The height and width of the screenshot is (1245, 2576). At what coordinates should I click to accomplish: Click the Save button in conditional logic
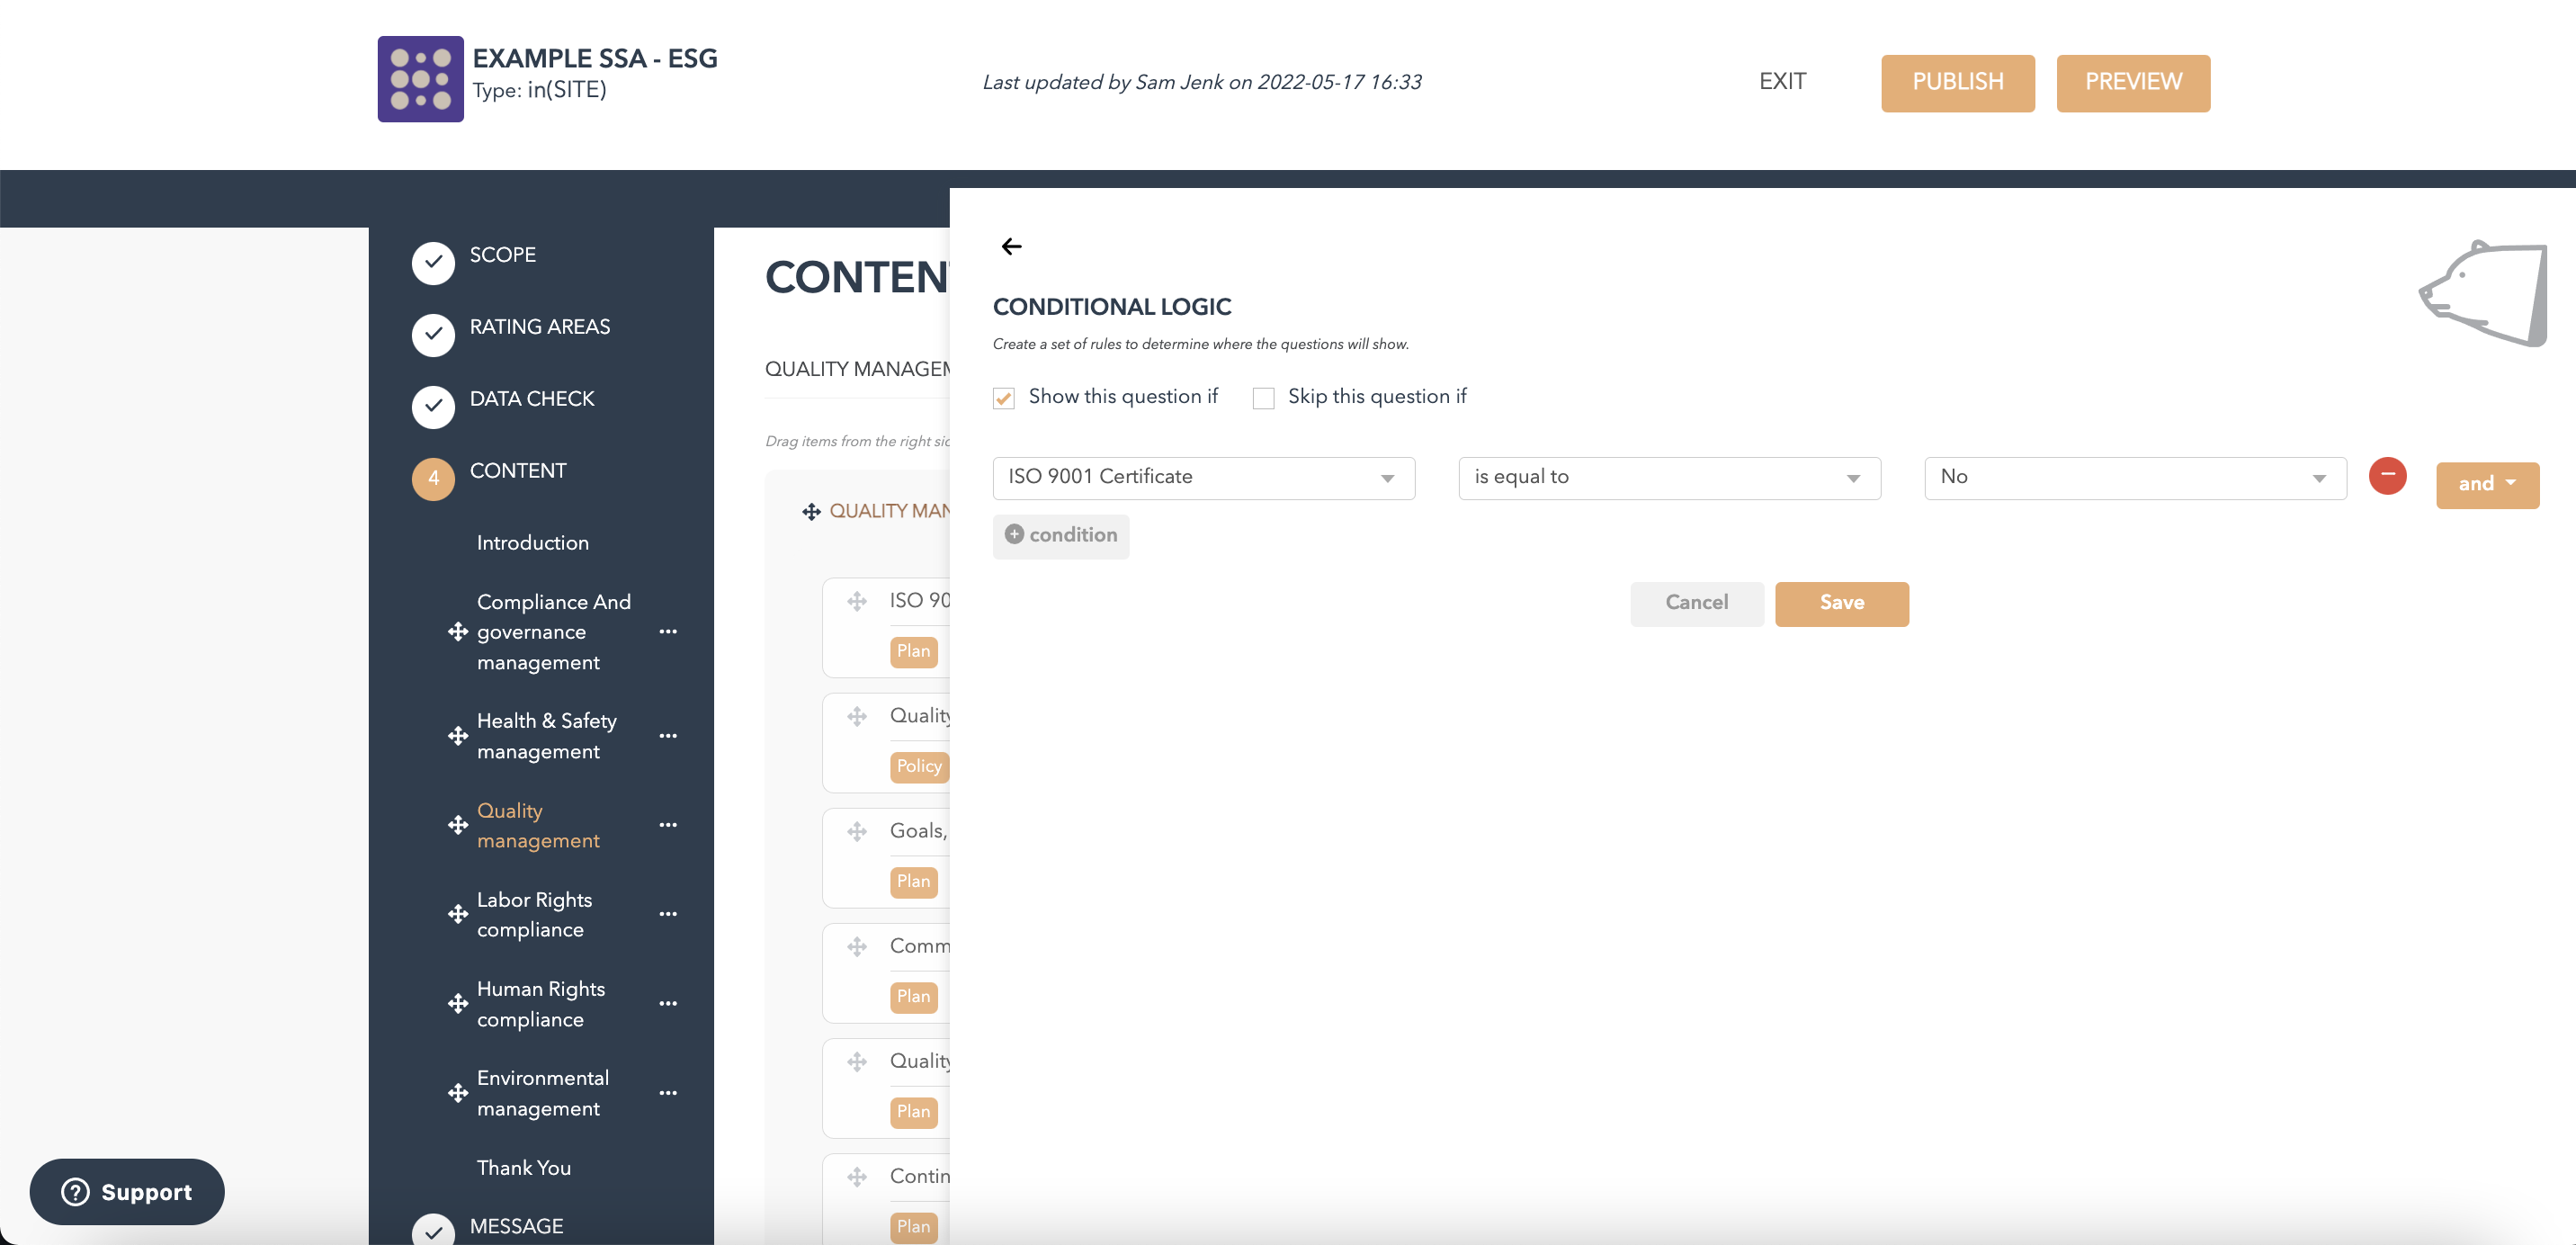(x=1842, y=603)
